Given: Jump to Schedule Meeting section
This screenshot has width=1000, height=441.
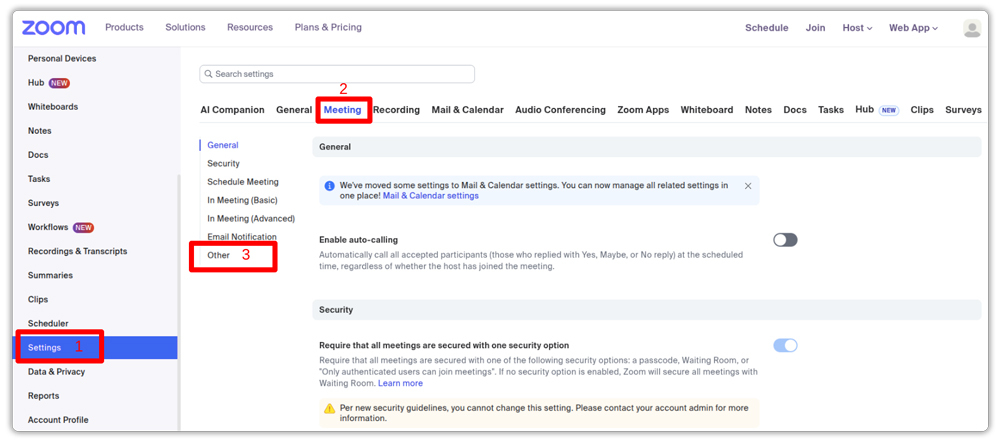Looking at the screenshot, I should click(x=243, y=182).
